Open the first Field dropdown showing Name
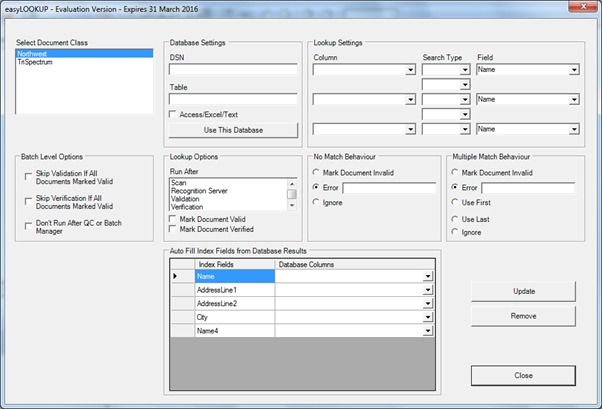 574,71
